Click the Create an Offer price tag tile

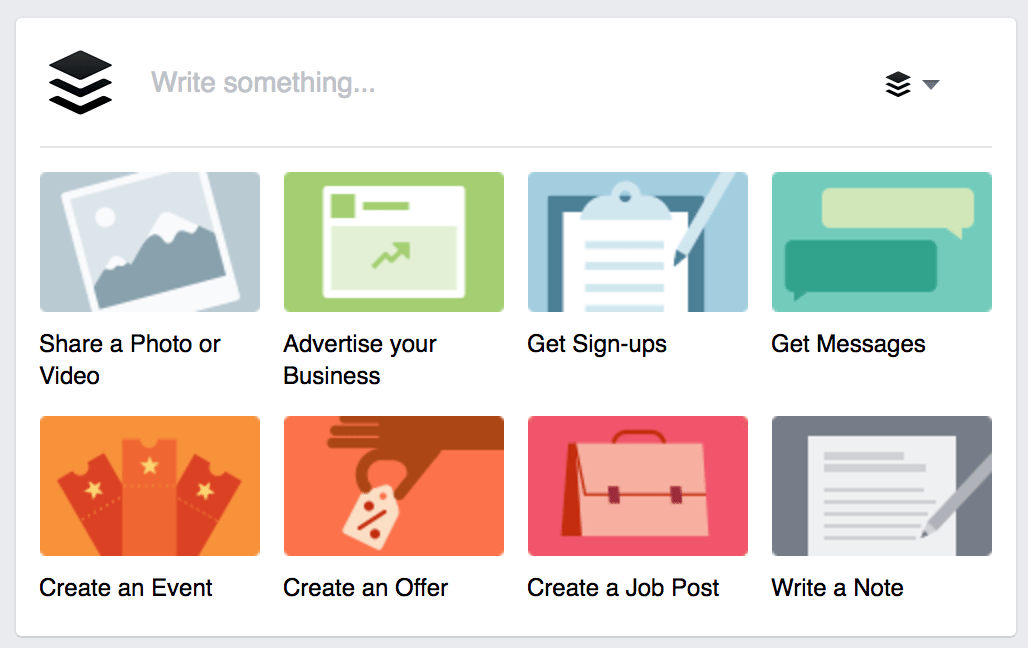393,485
